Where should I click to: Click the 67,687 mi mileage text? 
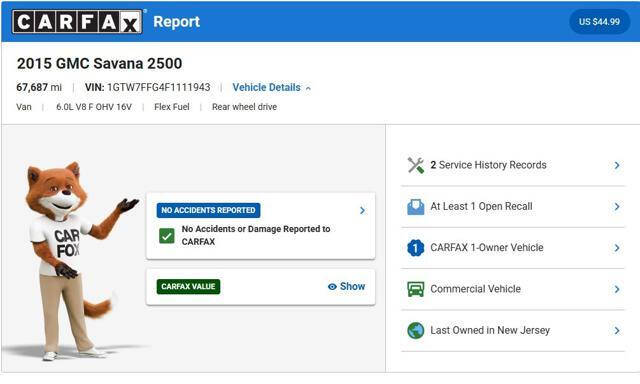39,87
